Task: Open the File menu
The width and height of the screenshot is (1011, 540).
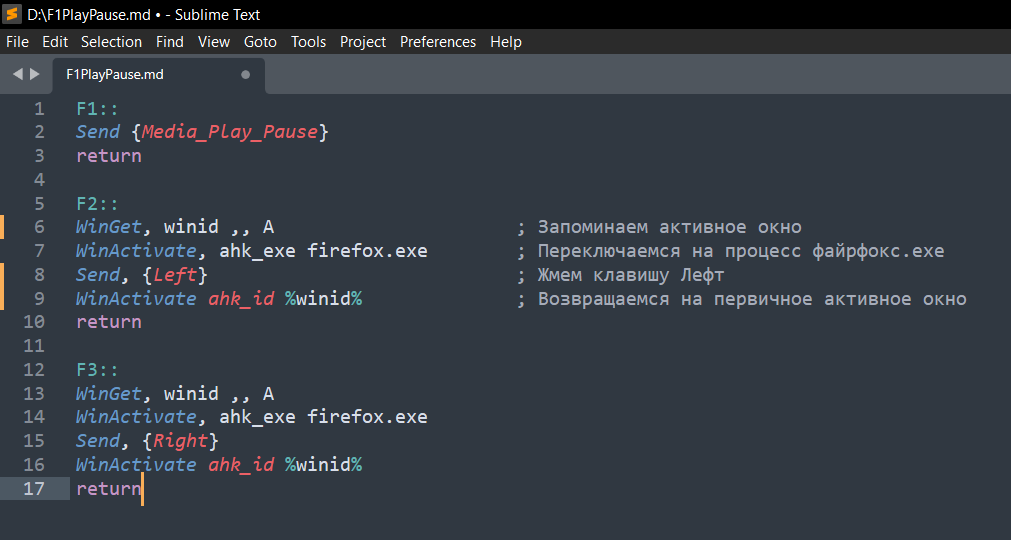Action: pyautogui.click(x=17, y=42)
